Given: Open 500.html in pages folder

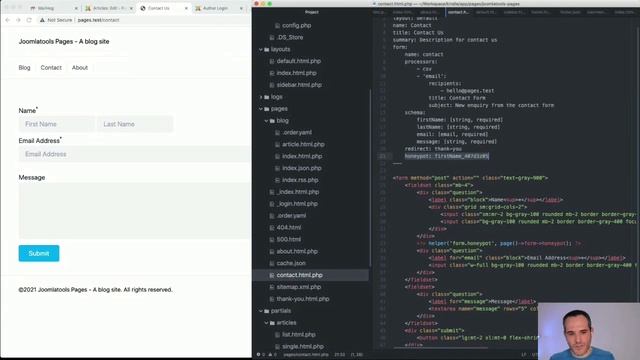Looking at the screenshot, I should pyautogui.click(x=289, y=240).
